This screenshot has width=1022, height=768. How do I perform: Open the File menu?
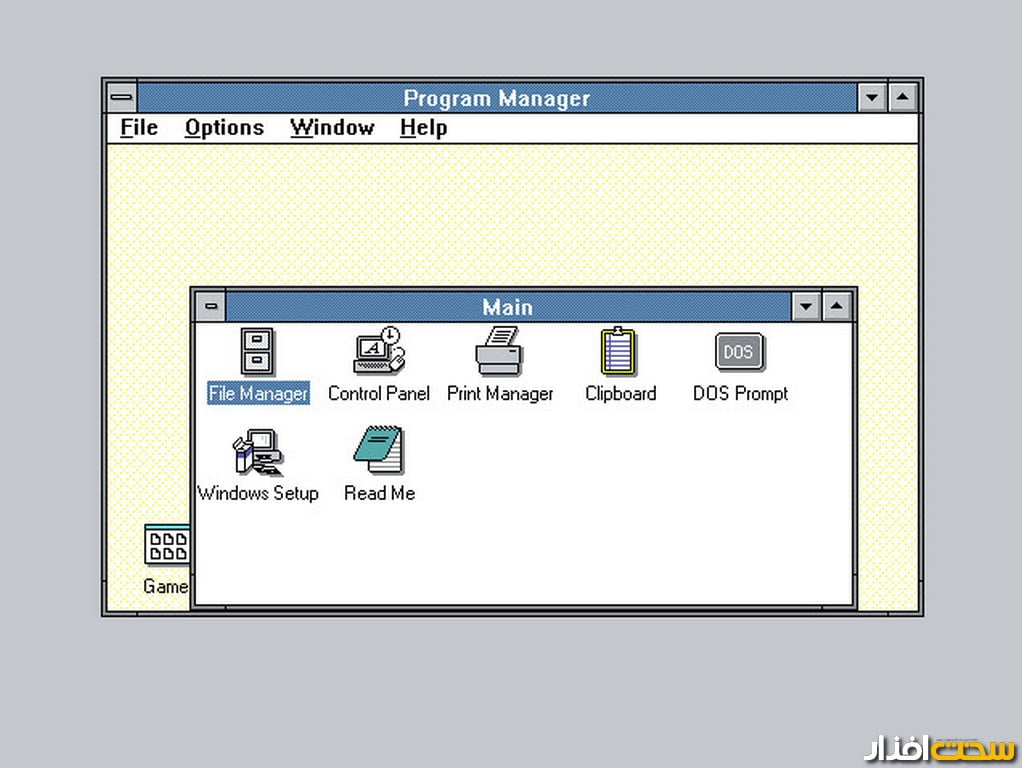click(139, 128)
